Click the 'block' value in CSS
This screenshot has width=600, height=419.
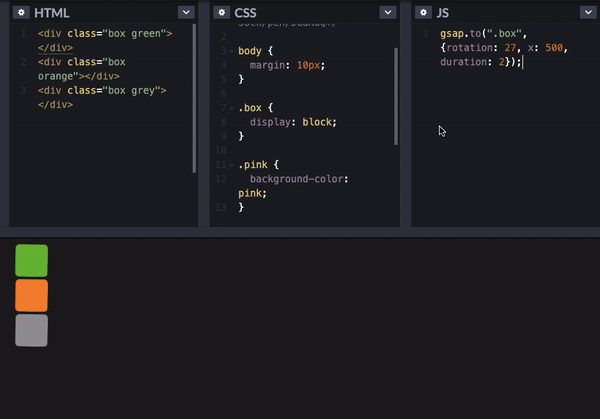pyautogui.click(x=317, y=122)
